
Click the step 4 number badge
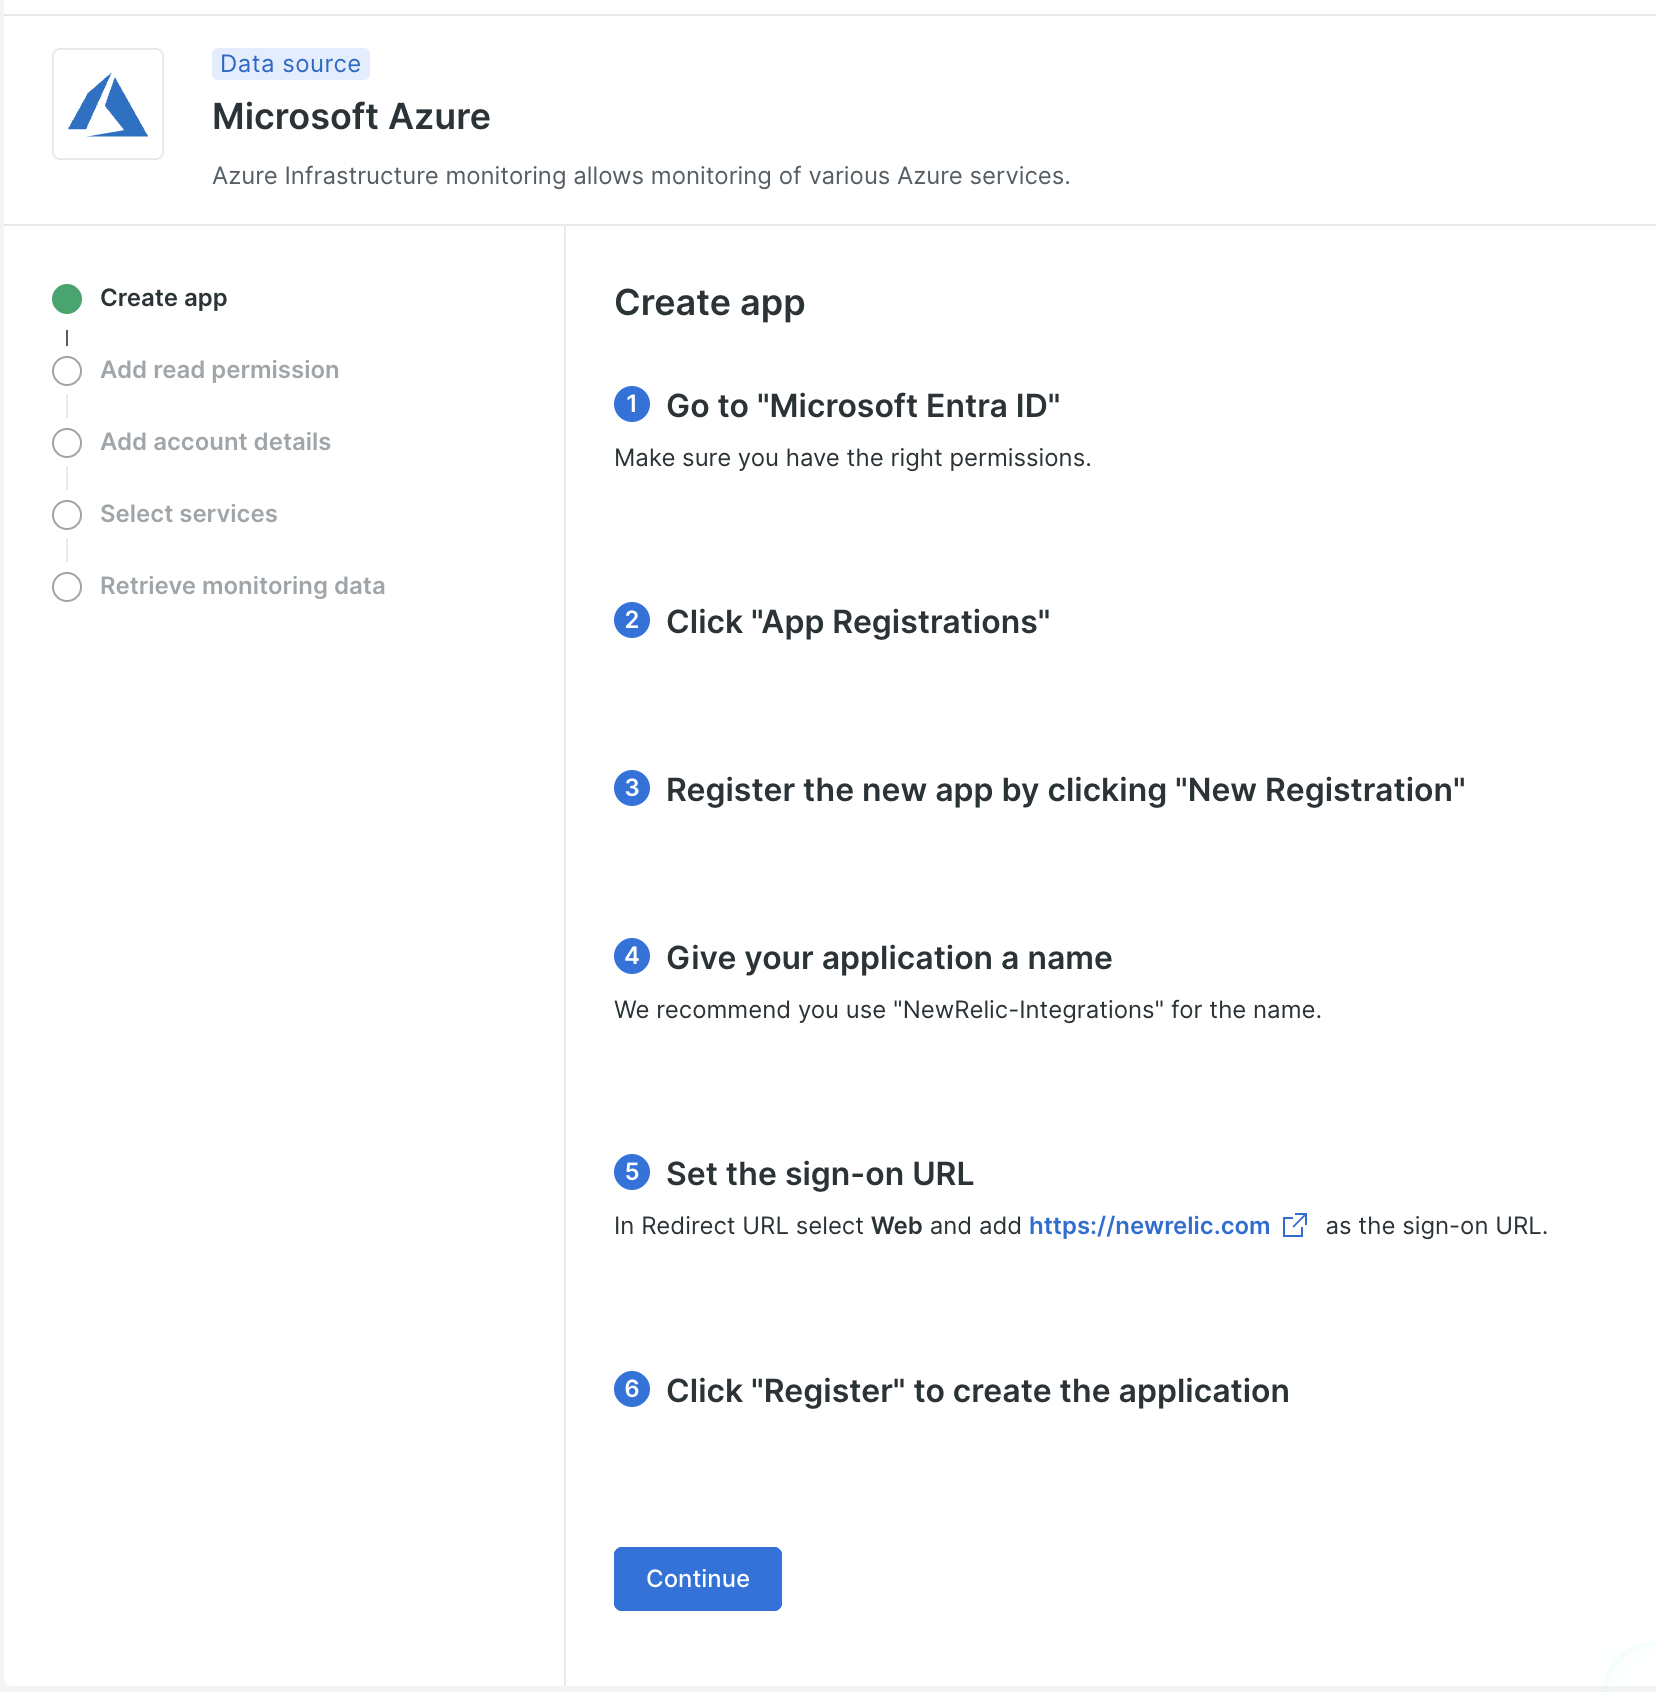coord(631,956)
